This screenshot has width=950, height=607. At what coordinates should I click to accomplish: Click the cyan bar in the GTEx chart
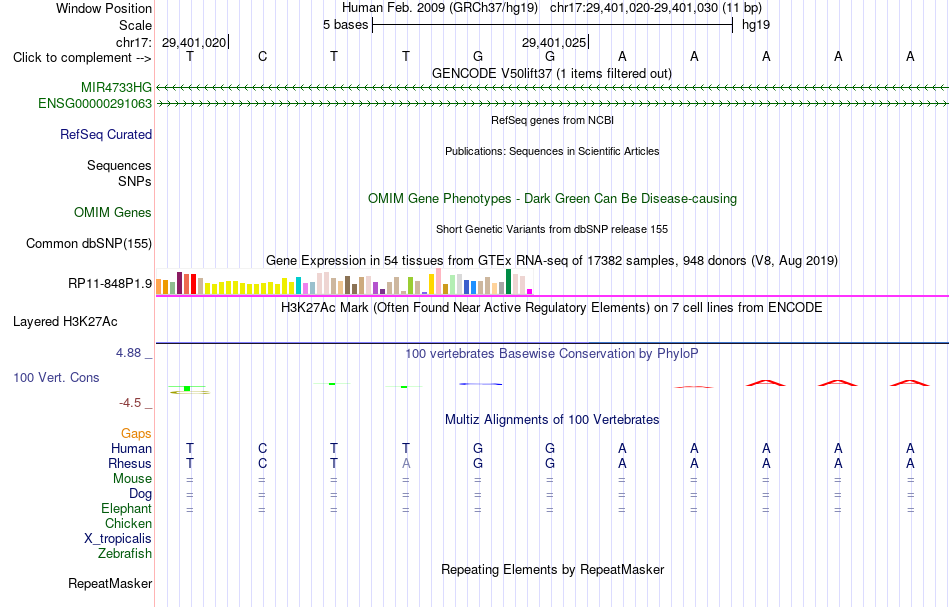(x=298, y=286)
